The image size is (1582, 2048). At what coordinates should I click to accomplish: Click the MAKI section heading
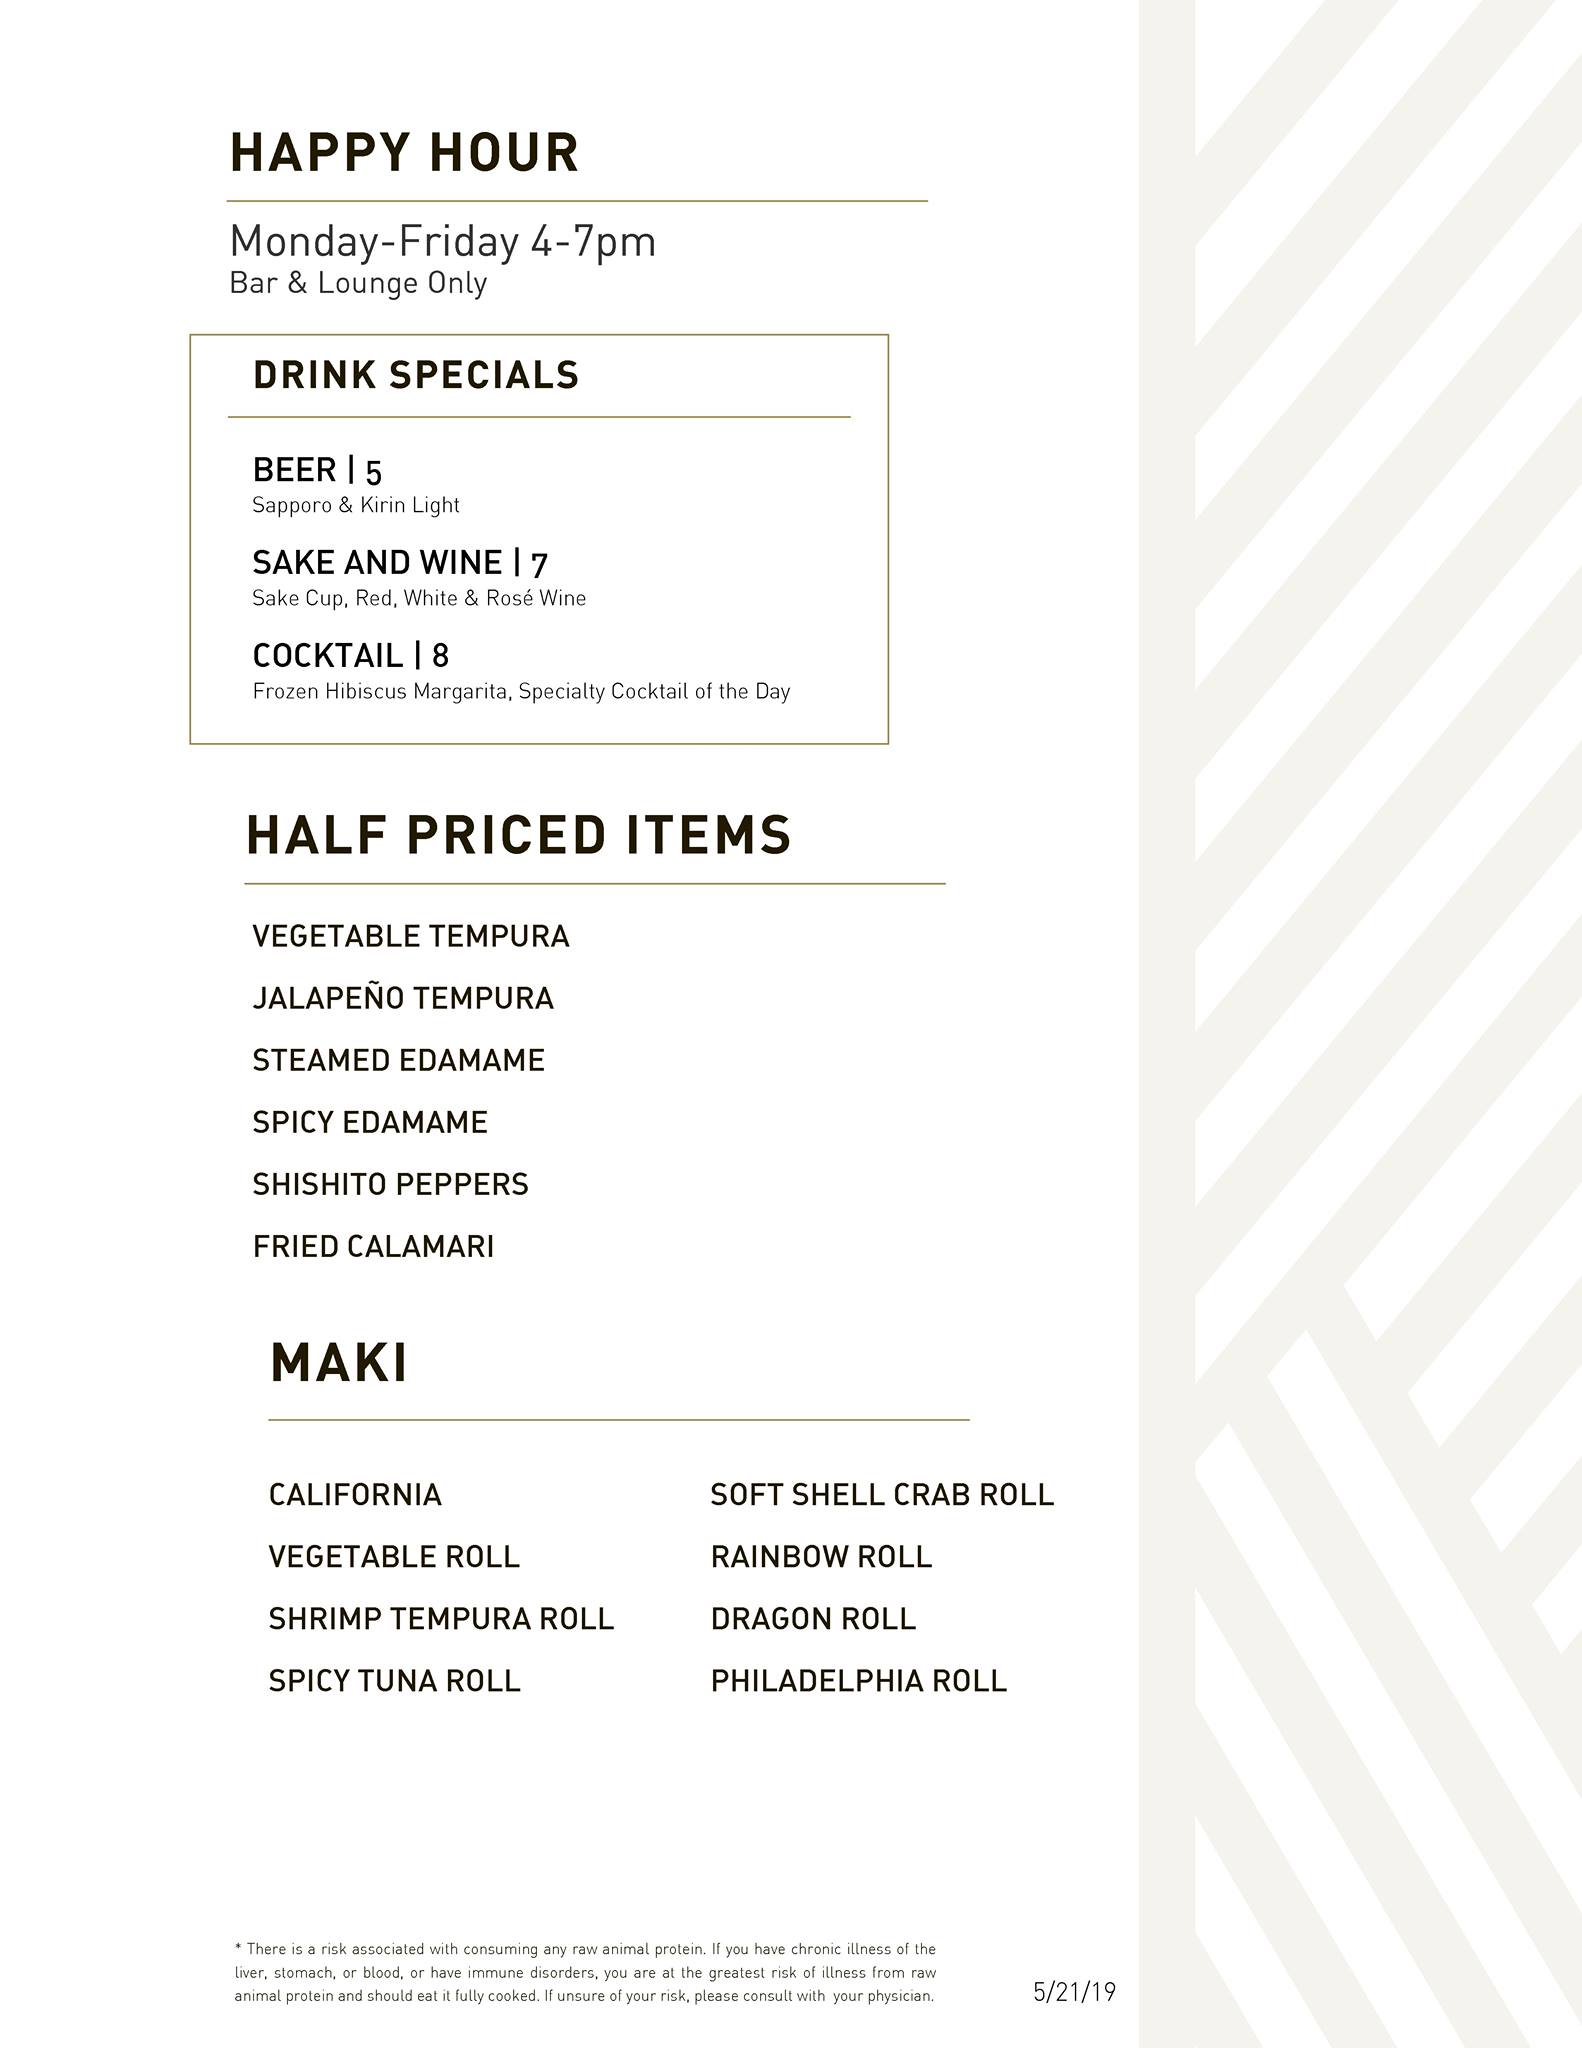click(x=339, y=1363)
